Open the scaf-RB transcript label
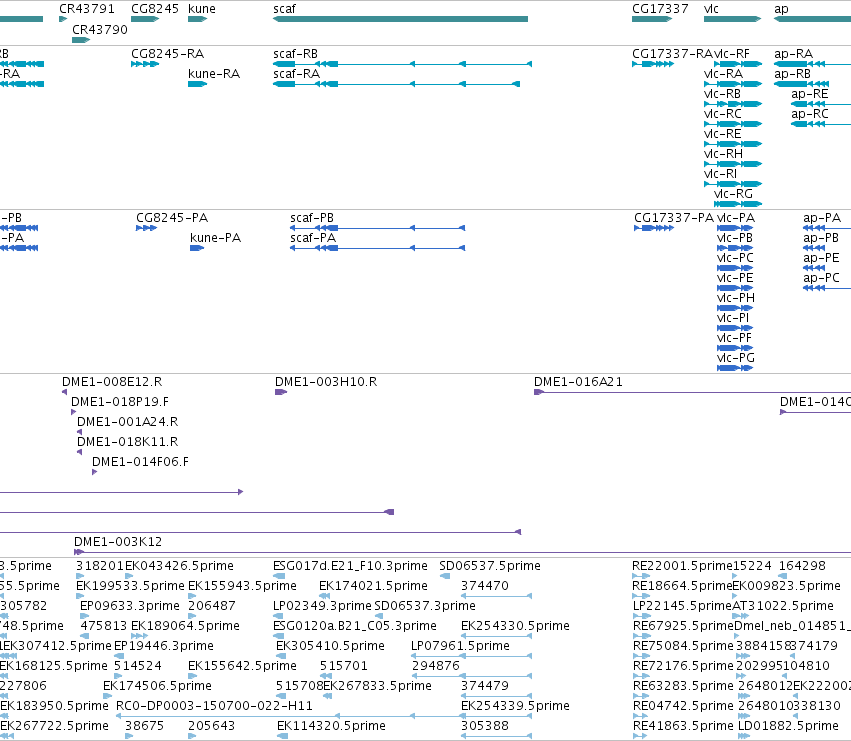 295,54
